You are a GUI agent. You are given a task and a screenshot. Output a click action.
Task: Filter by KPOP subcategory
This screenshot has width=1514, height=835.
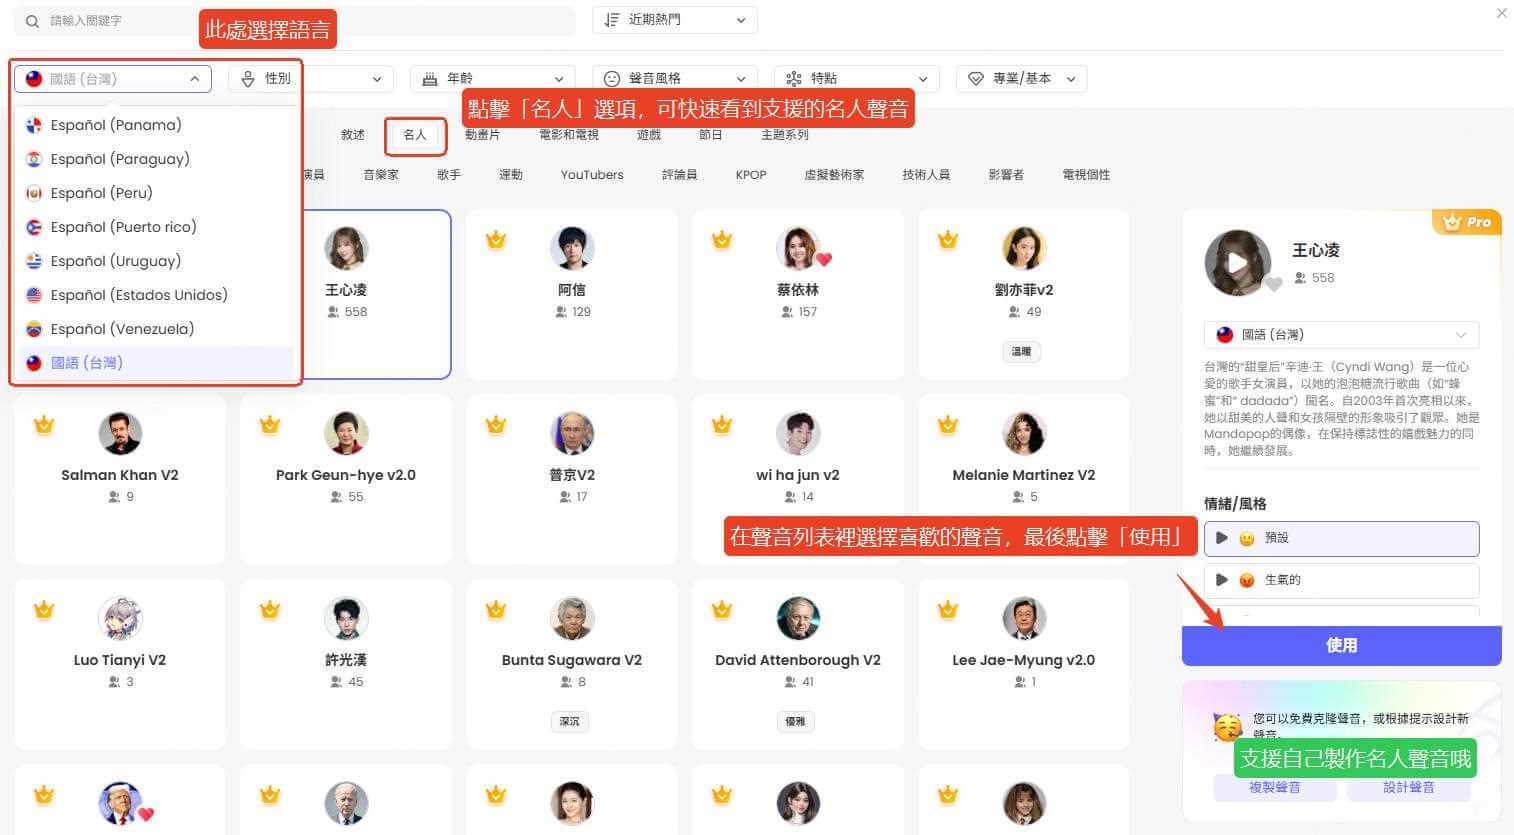tap(751, 175)
